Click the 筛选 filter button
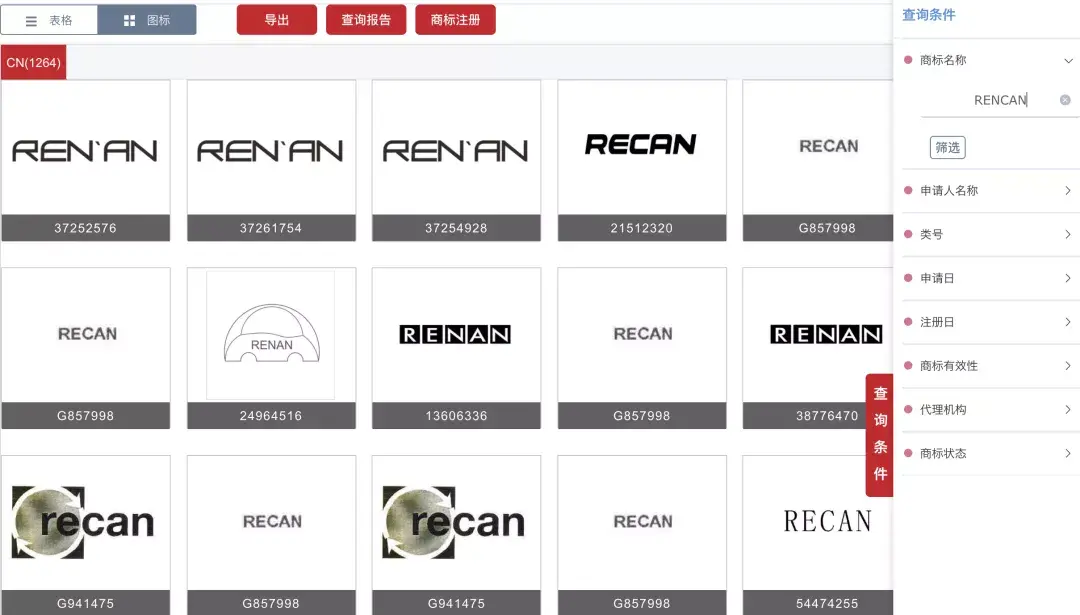This screenshot has height=615, width=1080. 947,148
